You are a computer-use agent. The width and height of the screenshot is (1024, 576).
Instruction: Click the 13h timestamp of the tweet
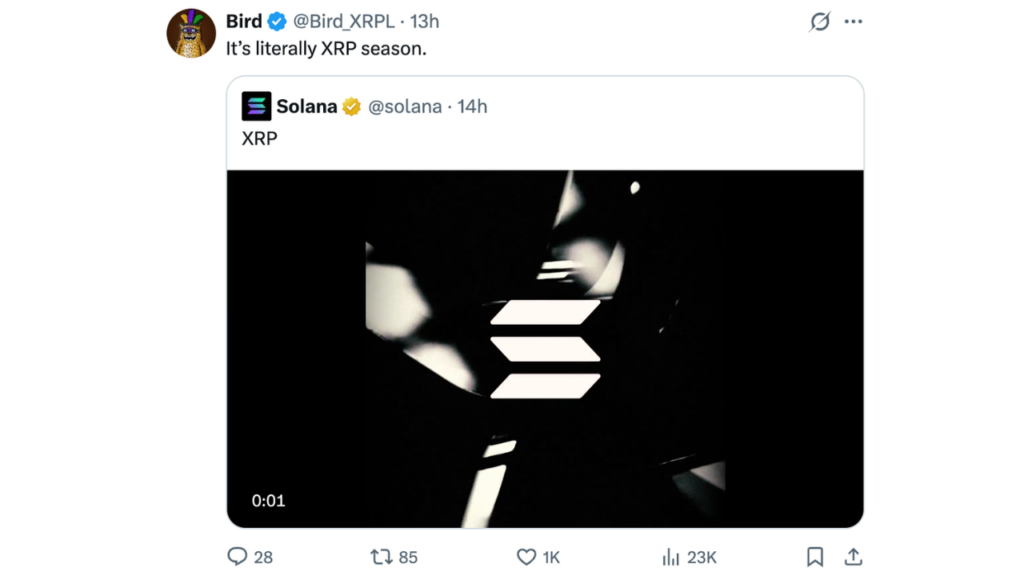pos(425,22)
